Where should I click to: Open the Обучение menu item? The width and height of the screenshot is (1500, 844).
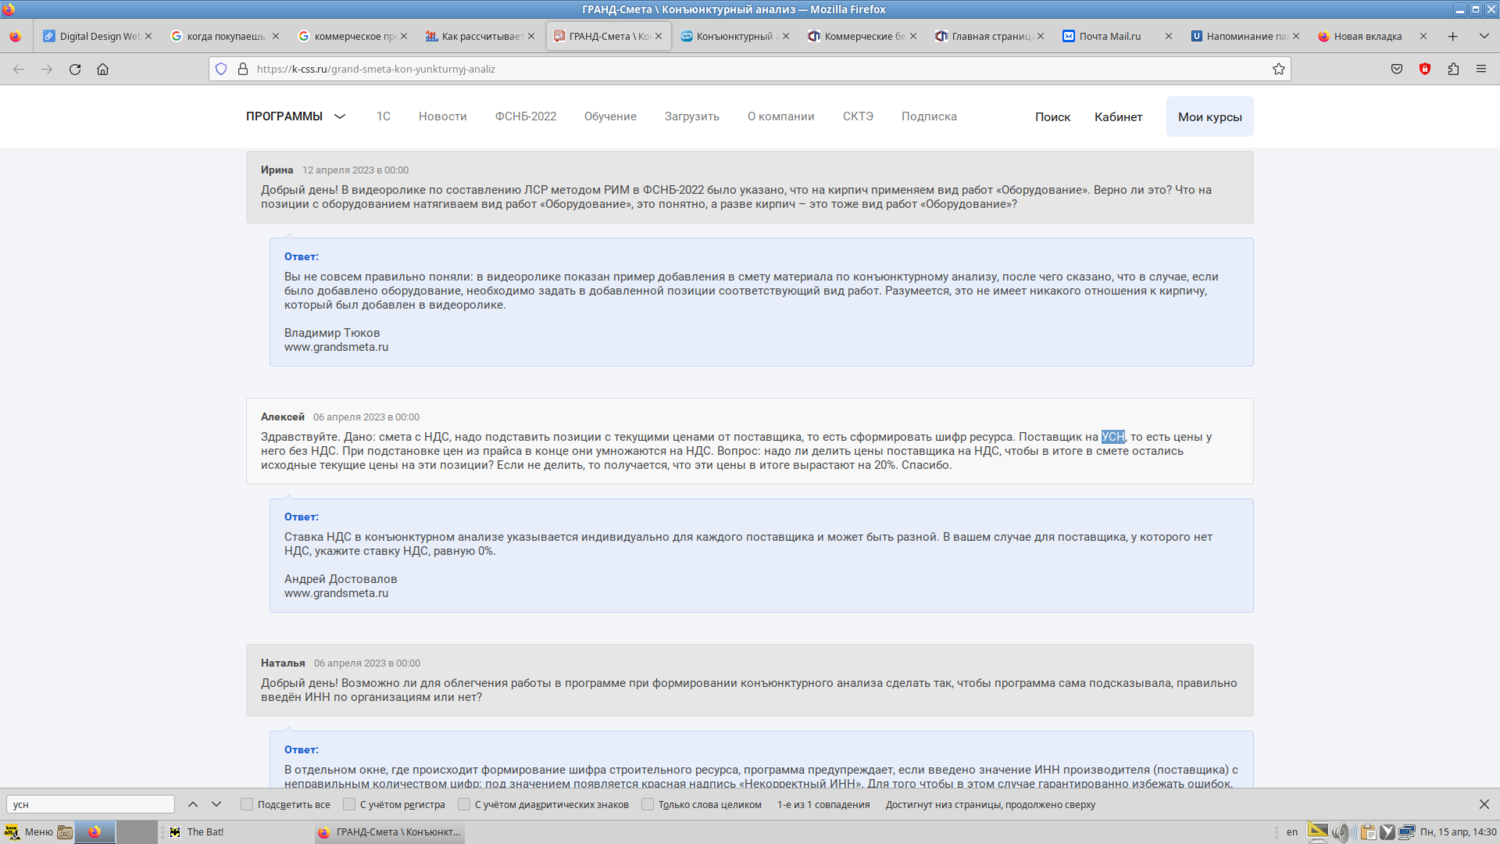tap(610, 117)
